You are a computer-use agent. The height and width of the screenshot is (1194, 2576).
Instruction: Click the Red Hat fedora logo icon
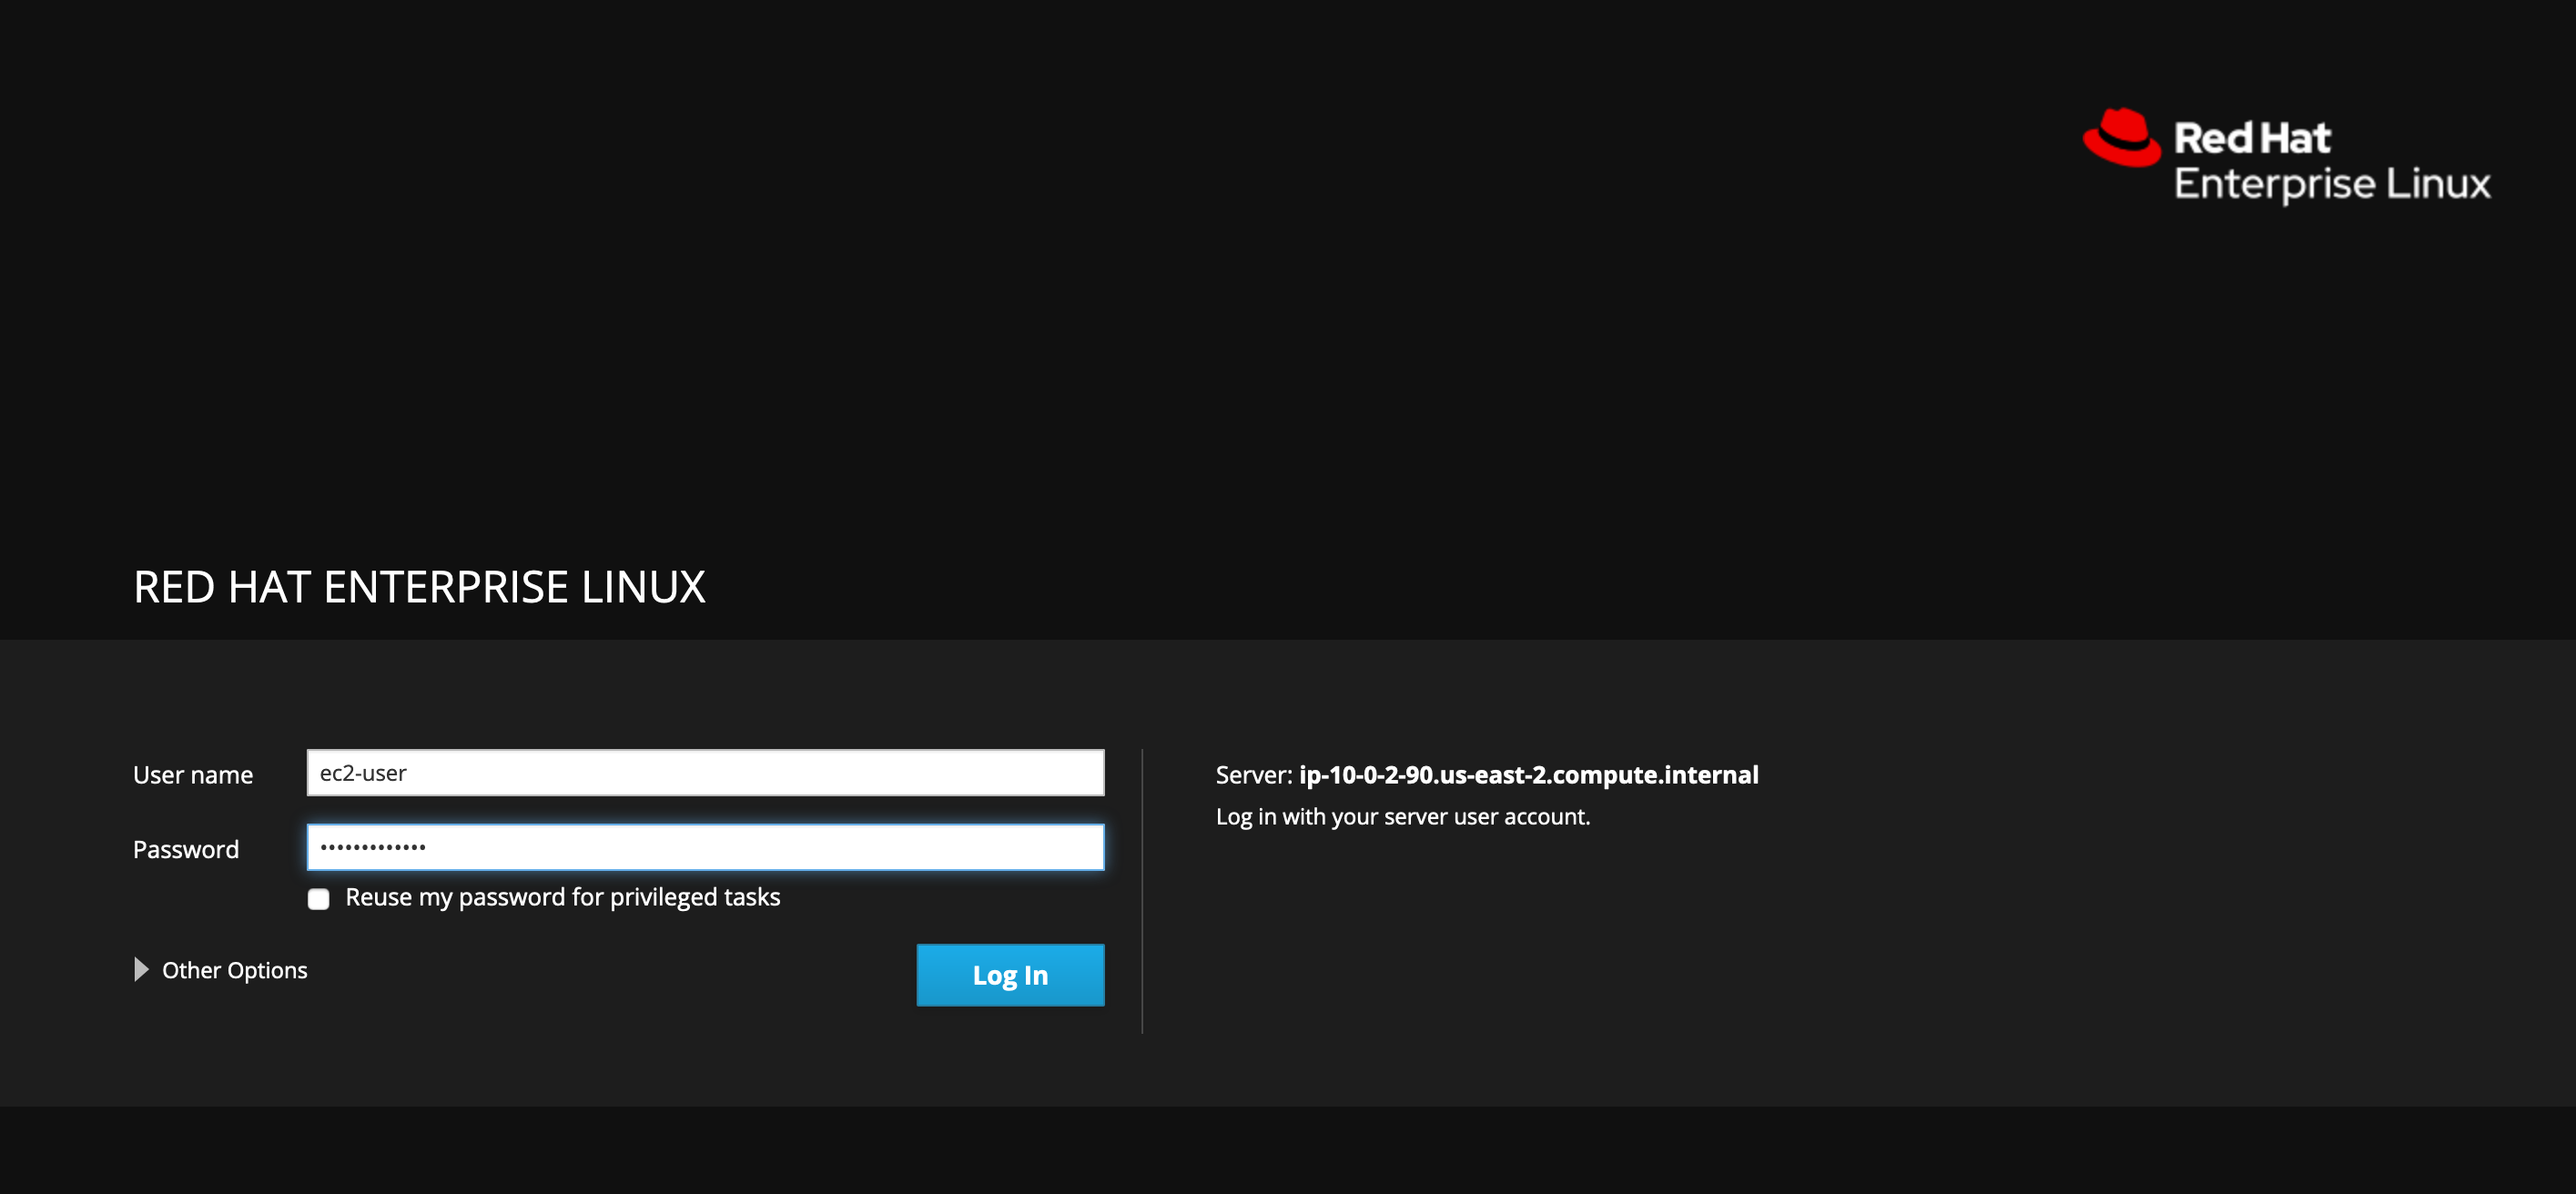[2122, 138]
